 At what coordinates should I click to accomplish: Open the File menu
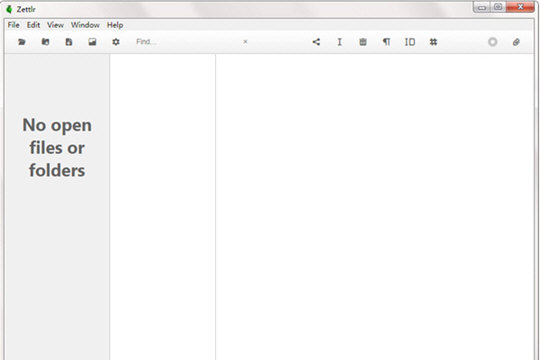[14, 25]
